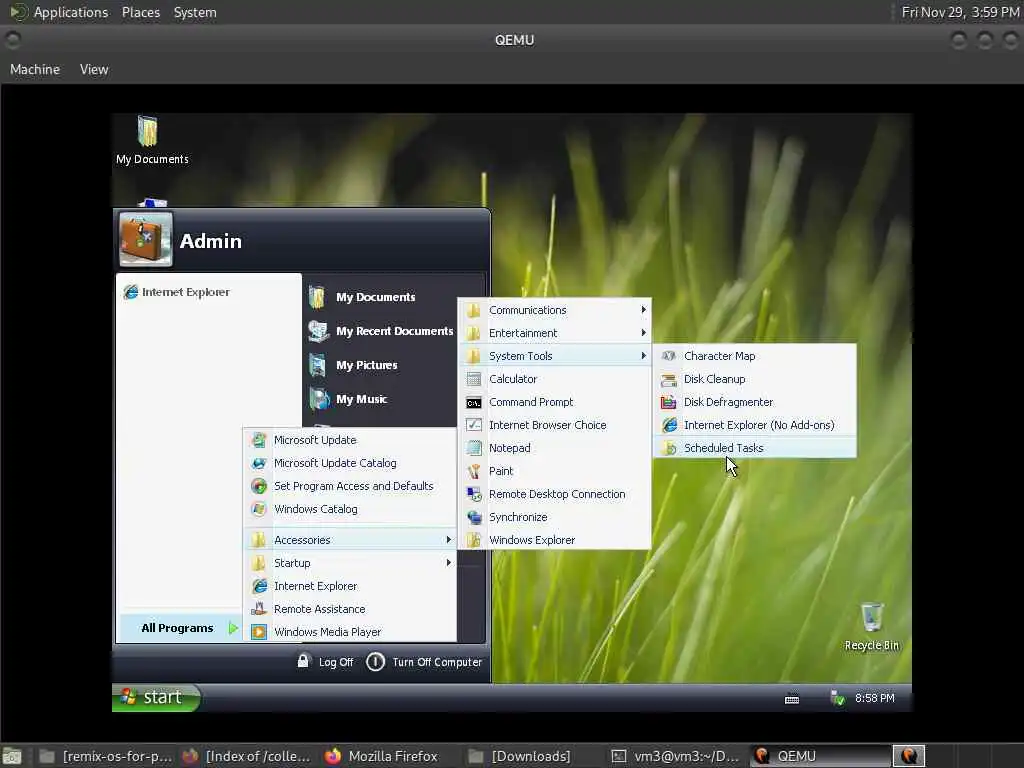Expand Accessories submenu arrow
The image size is (1024, 768).
pos(449,539)
